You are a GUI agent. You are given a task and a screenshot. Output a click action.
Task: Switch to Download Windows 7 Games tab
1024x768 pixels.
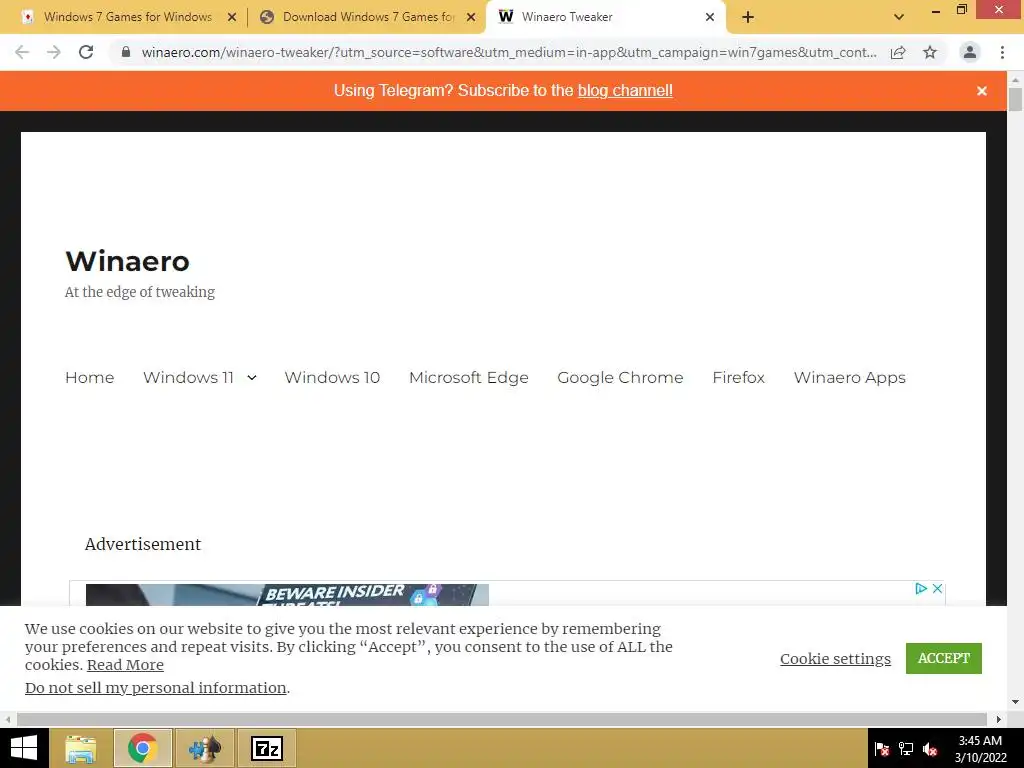click(367, 17)
